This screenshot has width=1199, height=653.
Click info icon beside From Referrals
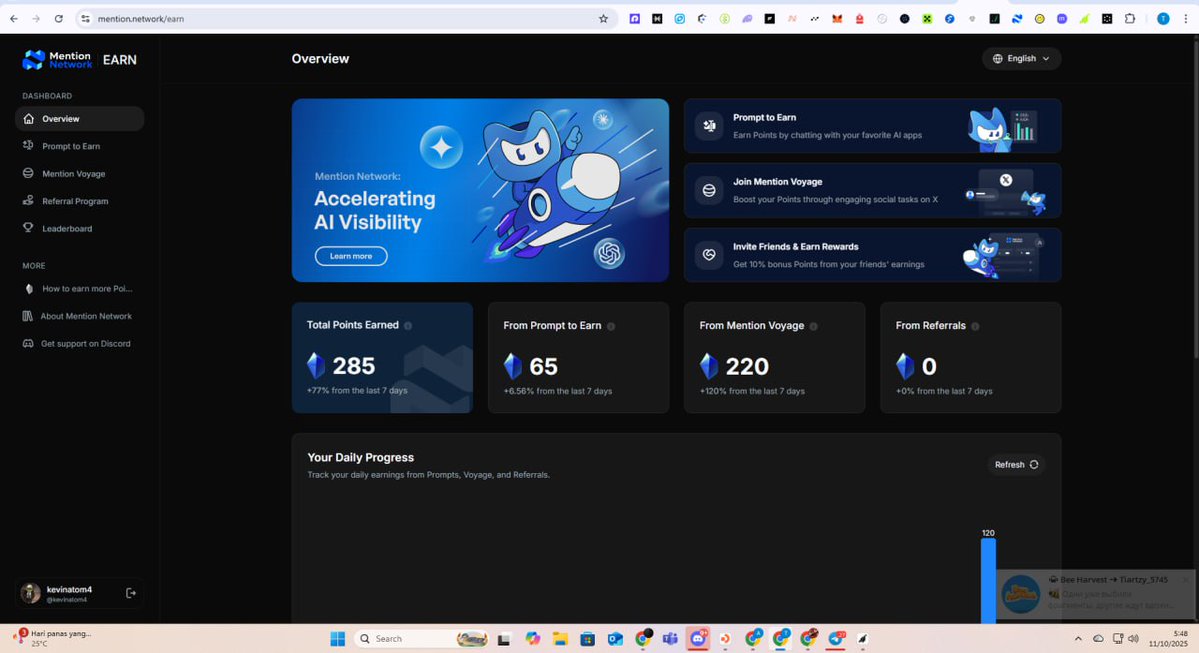[x=975, y=326]
